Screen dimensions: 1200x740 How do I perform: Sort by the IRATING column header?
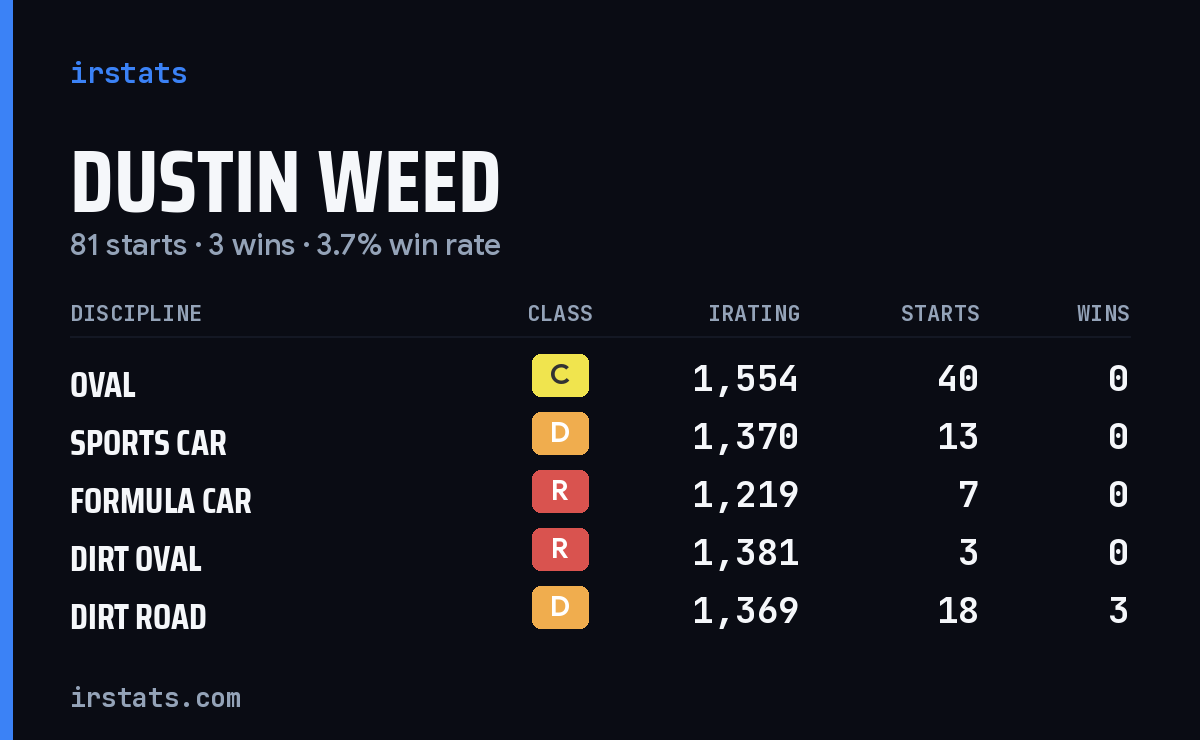754,314
